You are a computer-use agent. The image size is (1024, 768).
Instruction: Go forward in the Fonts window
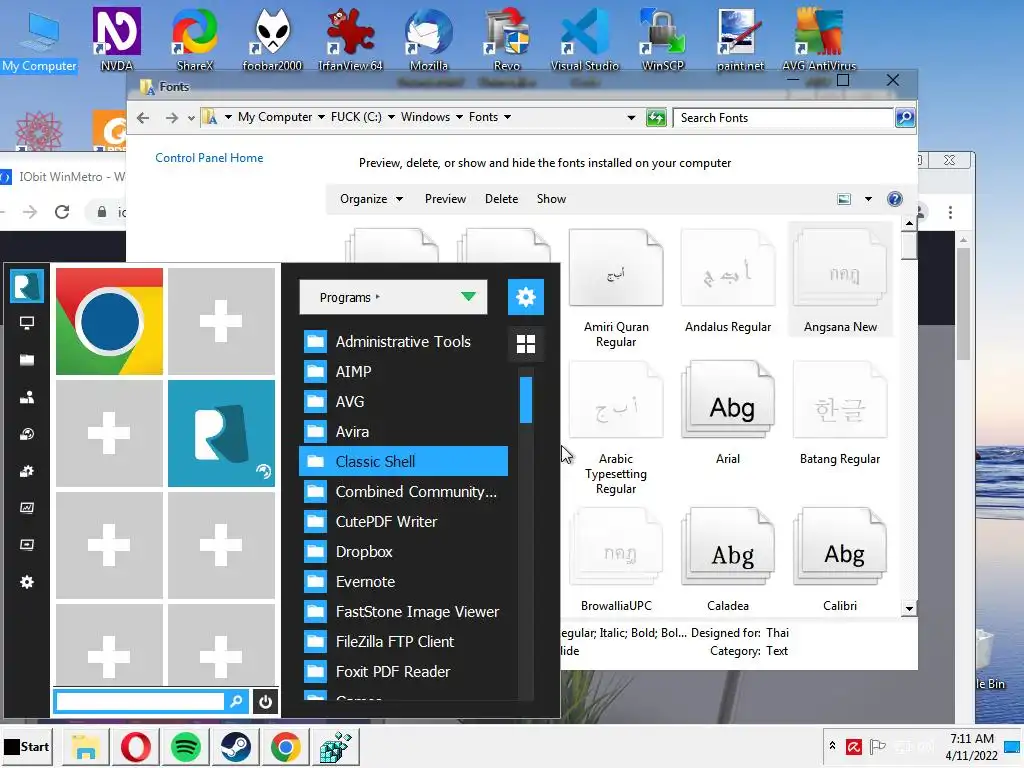[x=171, y=118]
